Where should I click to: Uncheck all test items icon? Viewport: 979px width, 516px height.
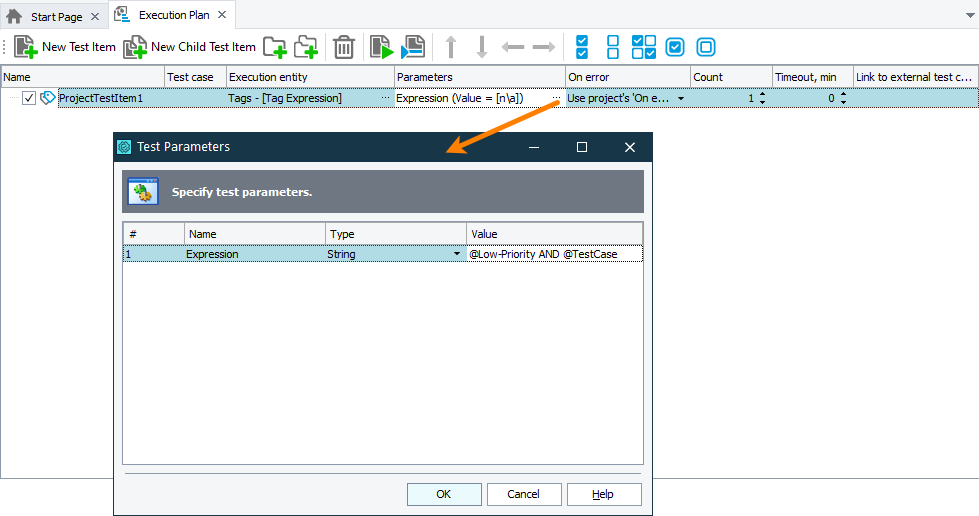coord(613,47)
